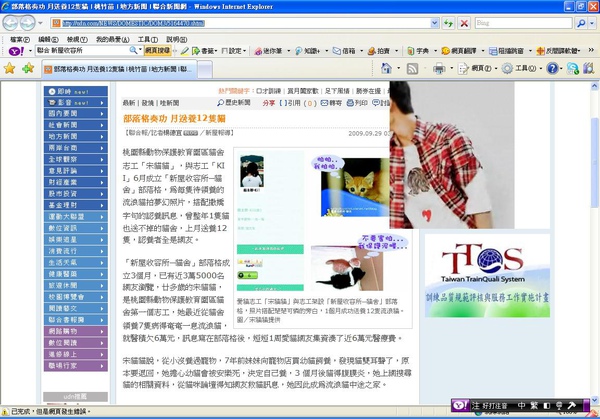Click the browser Forward arrow button
Image resolution: width=600 pixels, height=419 pixels.
tap(28, 23)
